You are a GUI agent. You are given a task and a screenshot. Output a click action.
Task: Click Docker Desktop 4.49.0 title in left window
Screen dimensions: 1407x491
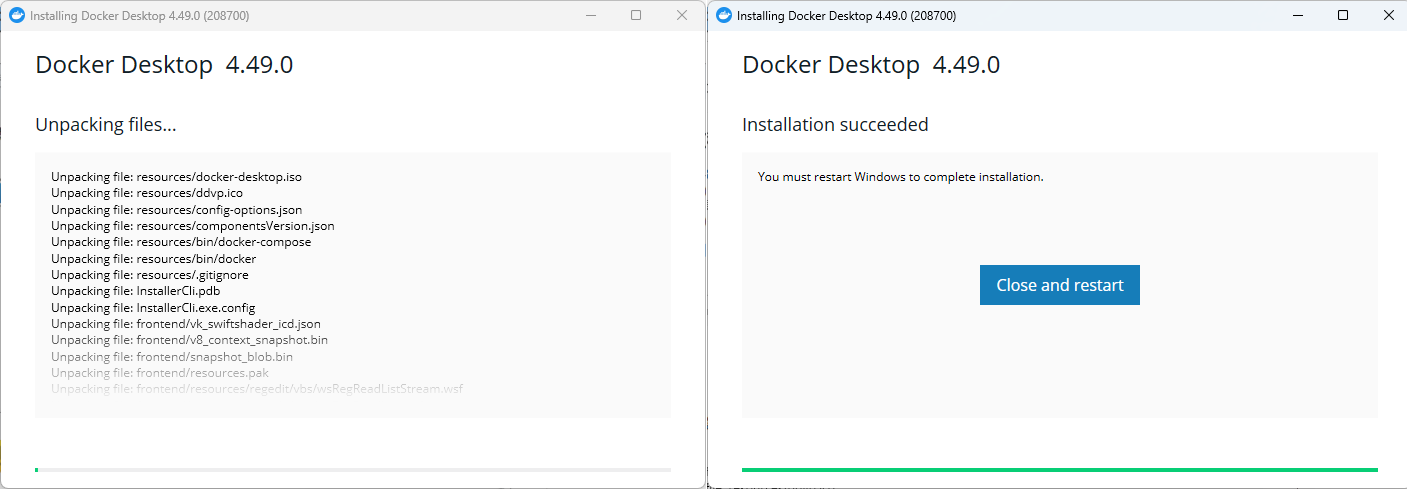tap(164, 66)
